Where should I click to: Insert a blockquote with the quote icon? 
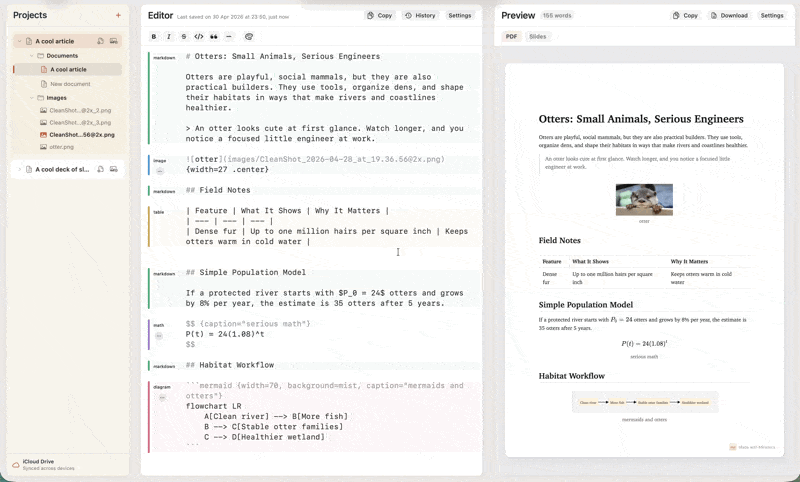214,37
